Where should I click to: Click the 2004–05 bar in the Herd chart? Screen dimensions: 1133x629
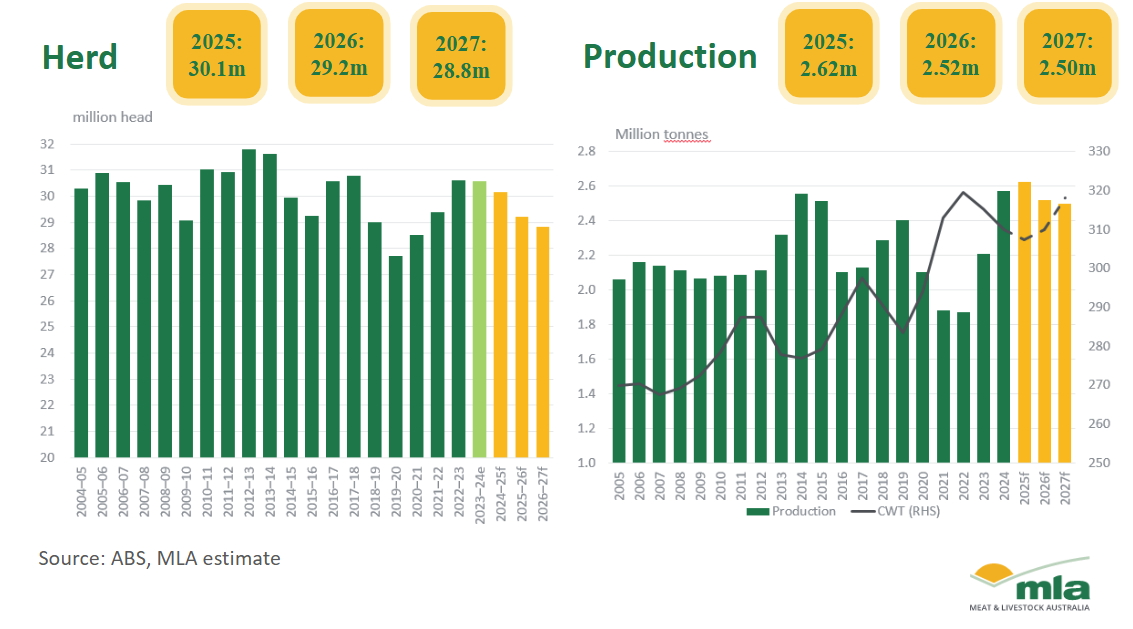(x=81, y=322)
